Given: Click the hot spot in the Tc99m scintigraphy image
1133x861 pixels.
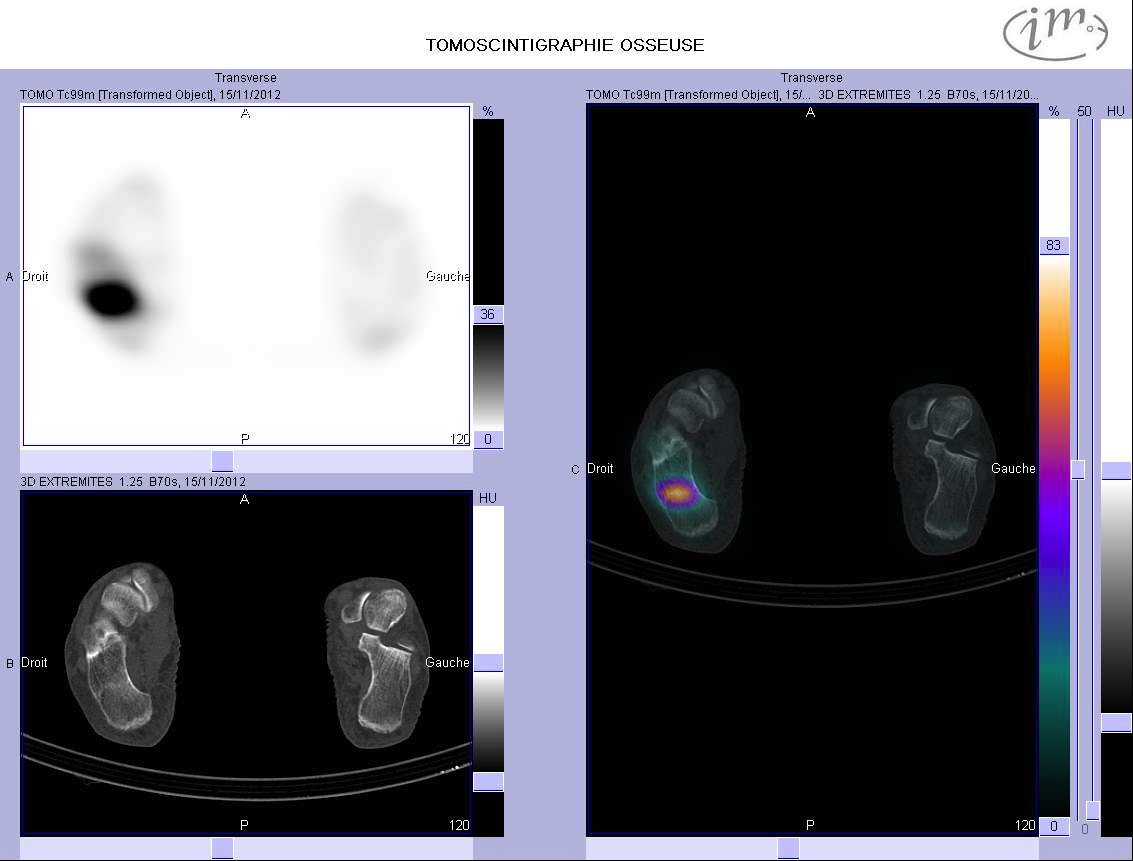Looking at the screenshot, I should click(x=111, y=298).
